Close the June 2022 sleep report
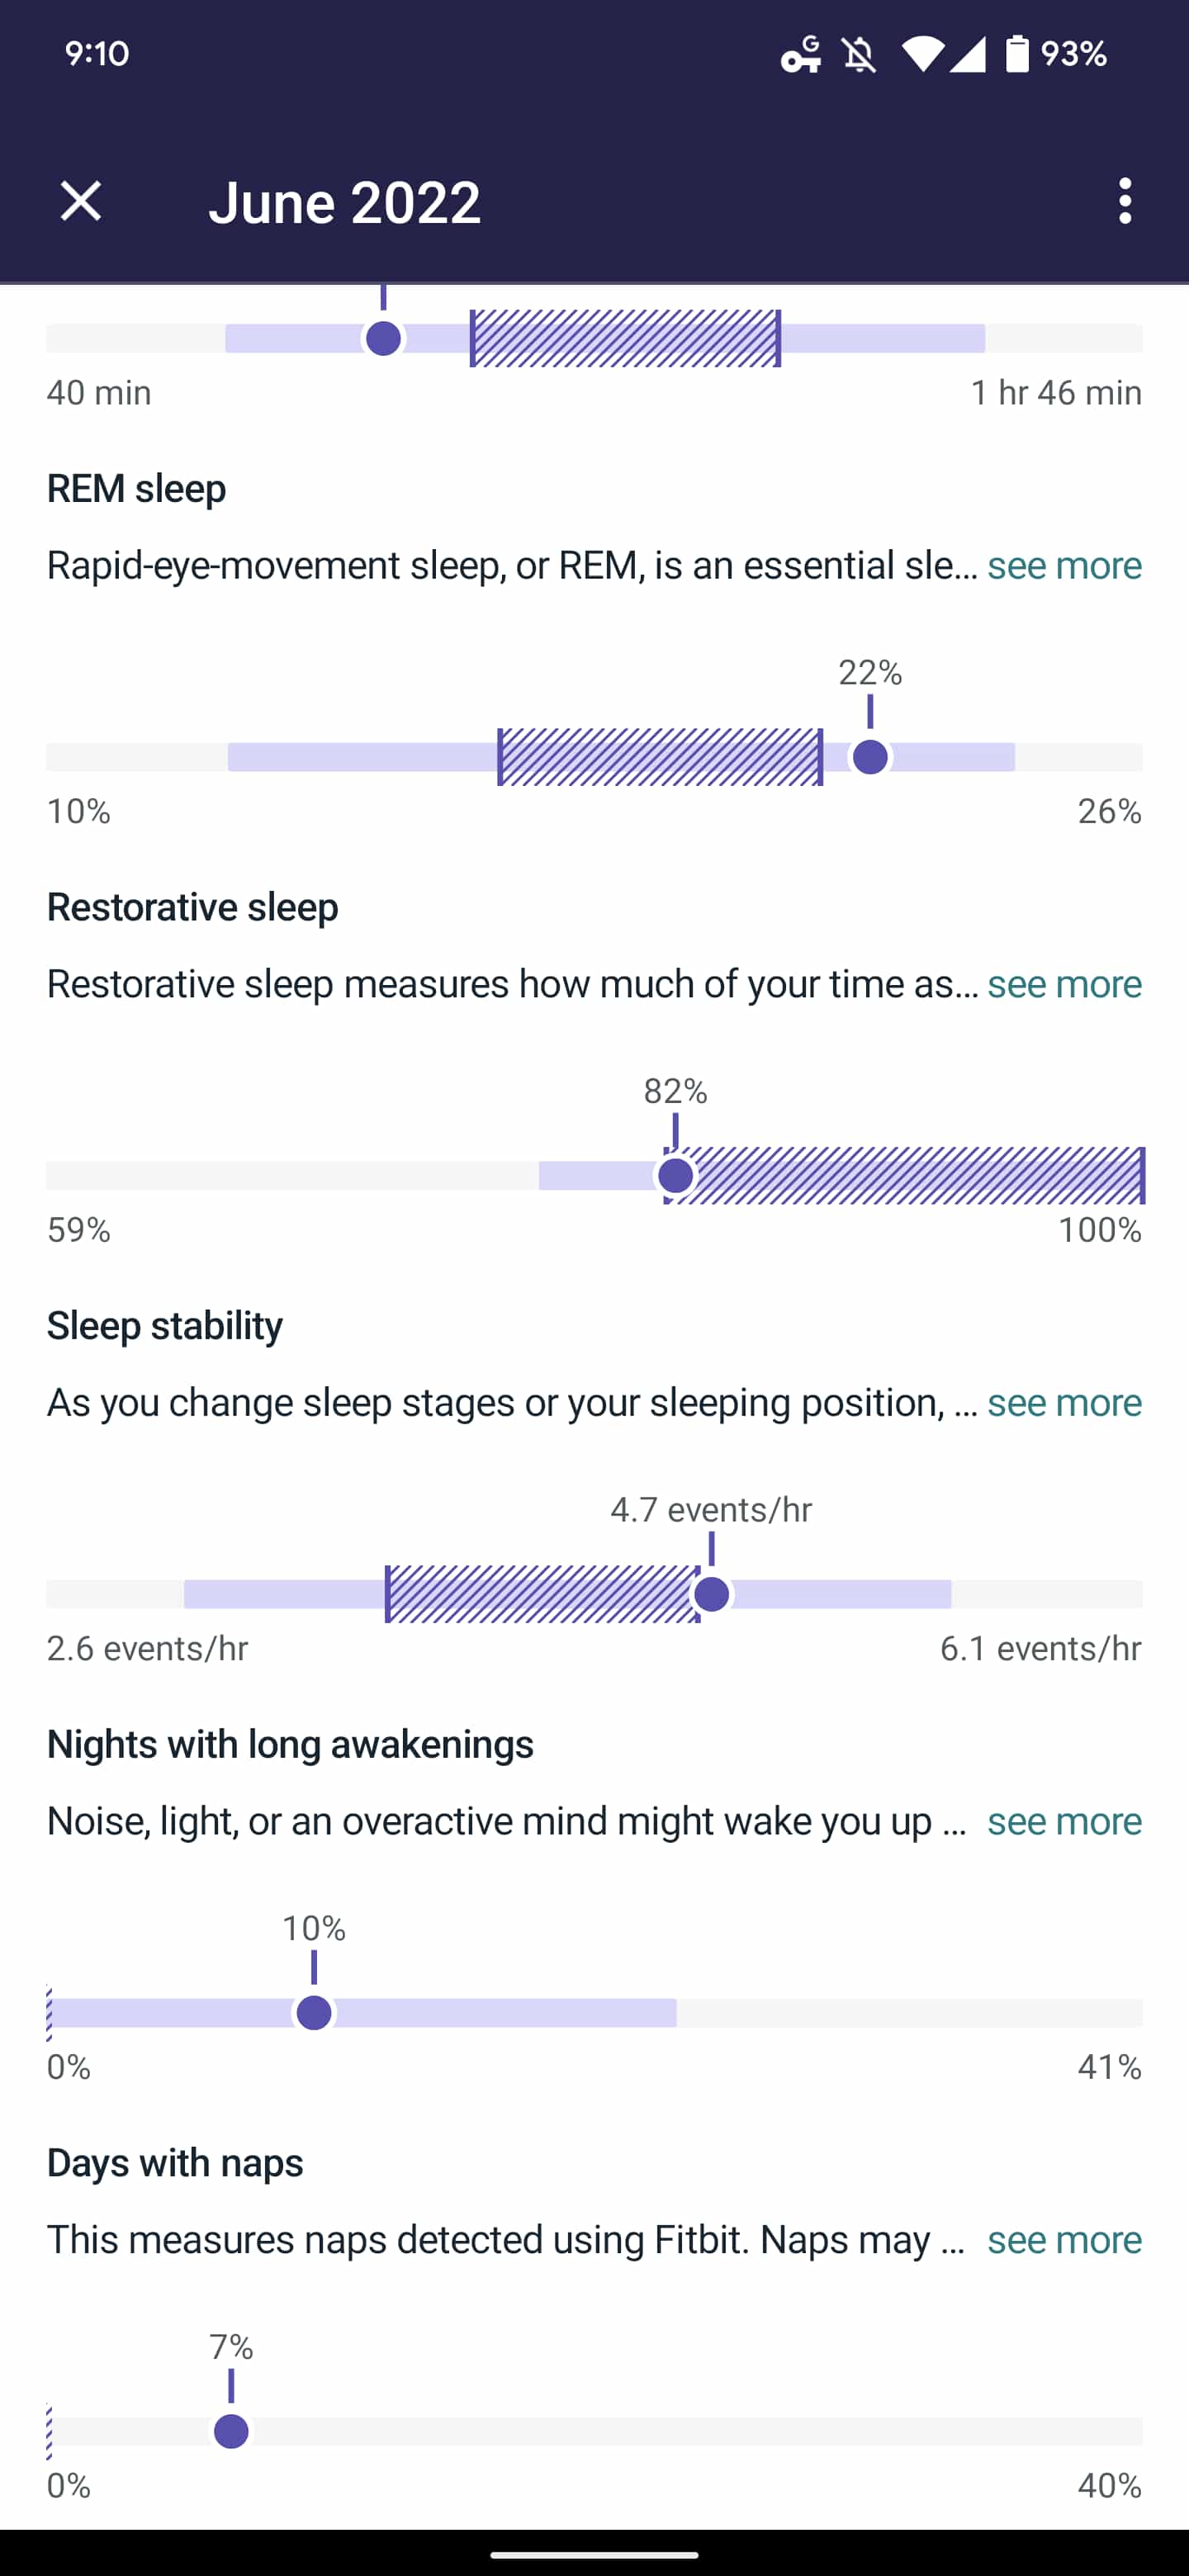Viewport: 1189px width, 2576px height. point(81,202)
